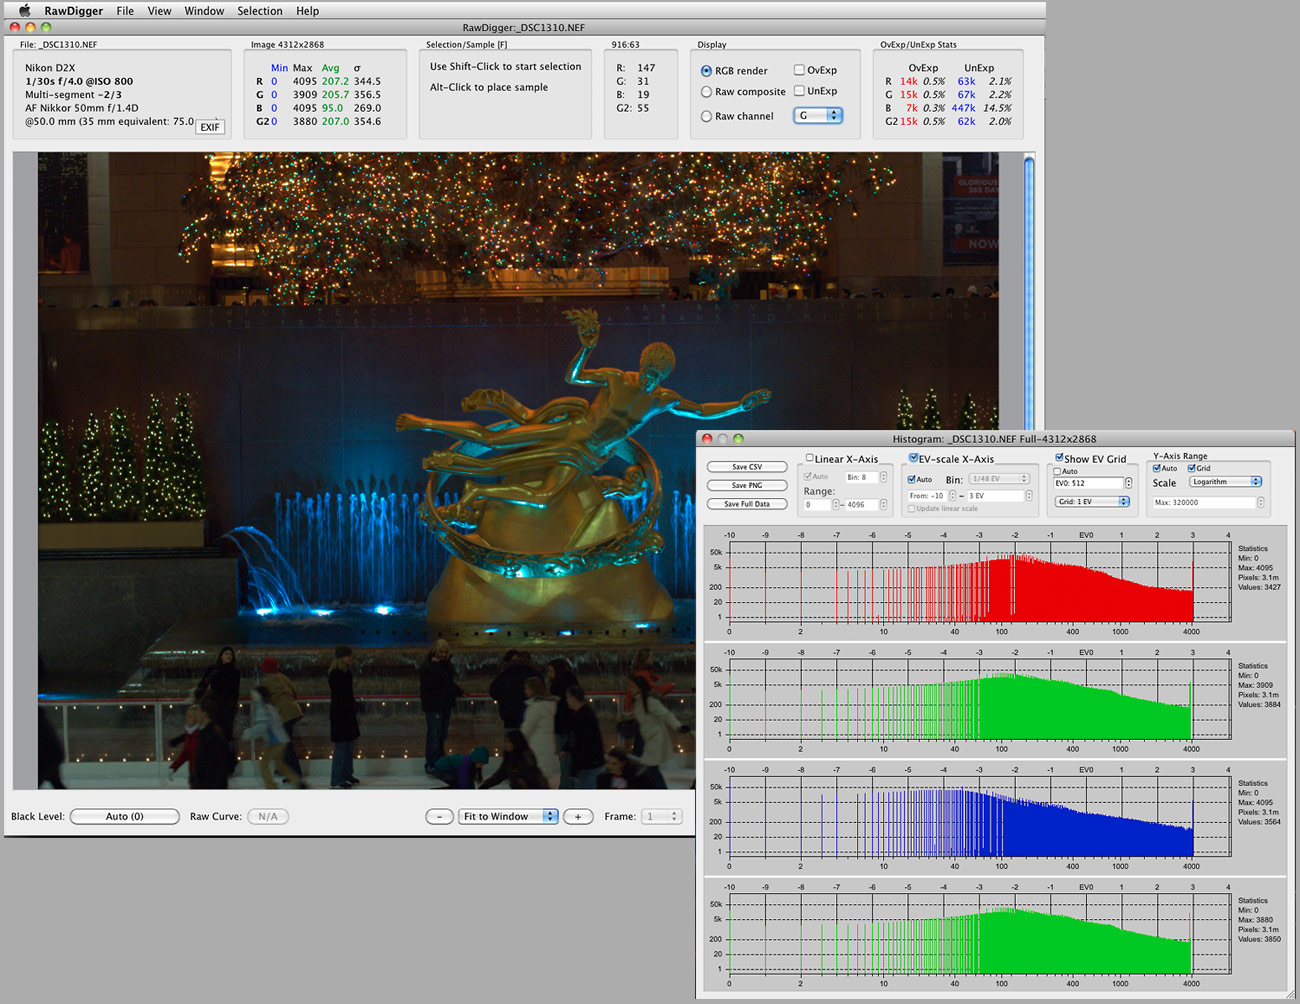The height and width of the screenshot is (1004, 1300).
Task: Enable the OvExp overexposure checkbox
Action: (x=799, y=70)
